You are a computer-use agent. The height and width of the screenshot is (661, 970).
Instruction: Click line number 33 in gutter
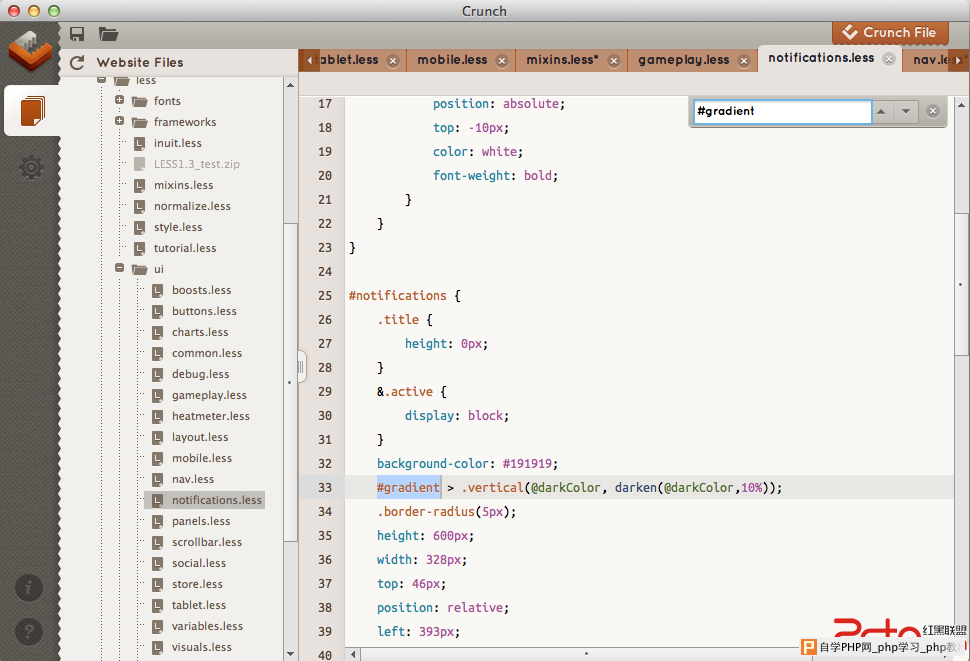coord(325,488)
